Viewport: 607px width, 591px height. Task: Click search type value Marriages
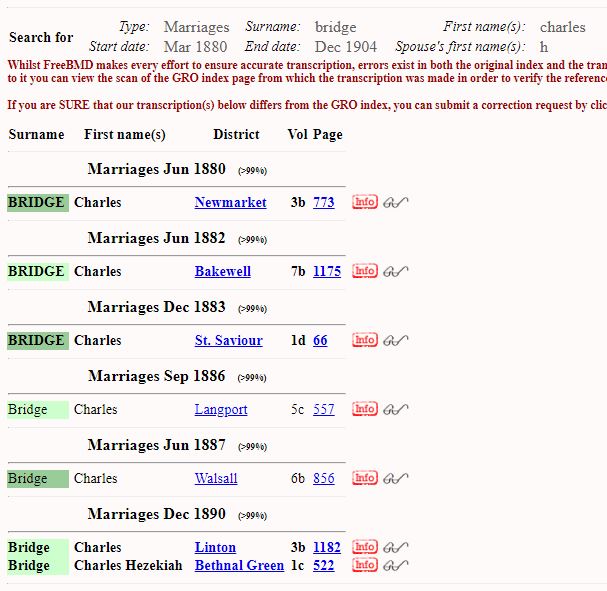[x=197, y=27]
